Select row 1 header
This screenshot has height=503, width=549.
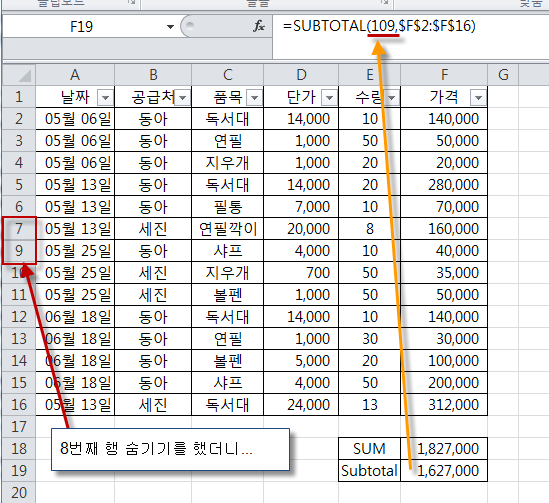[19, 97]
